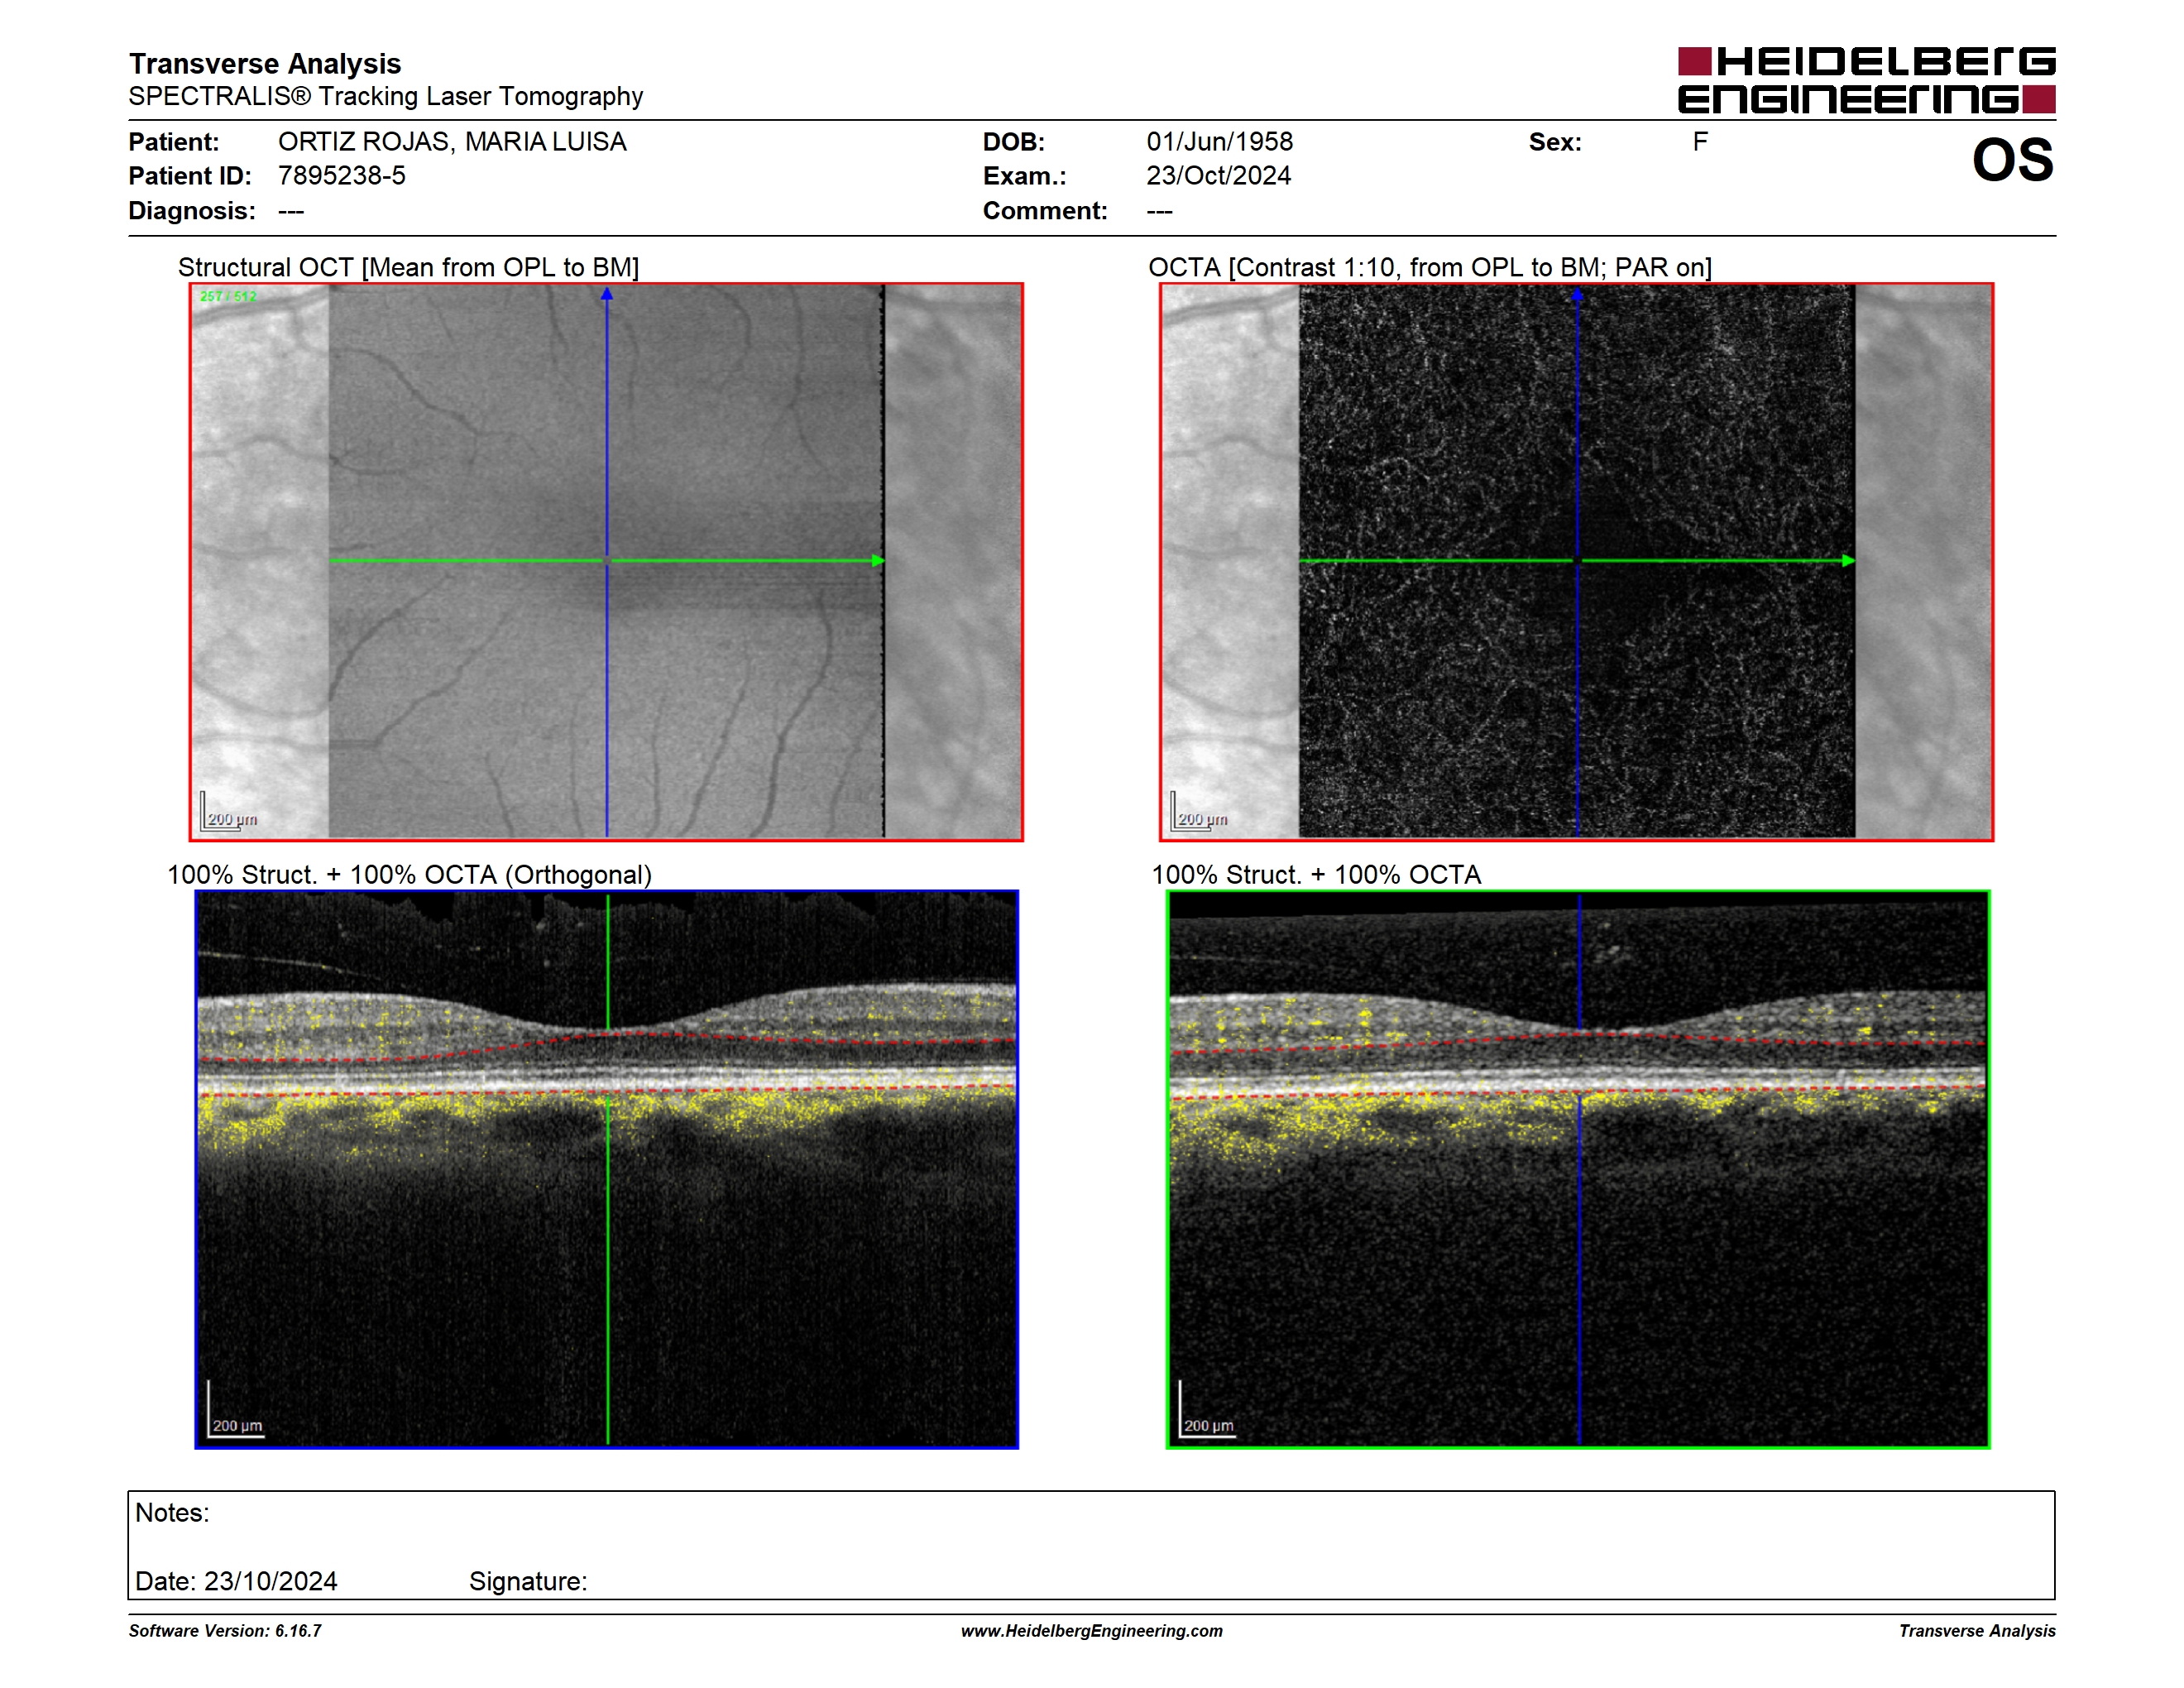Click the blue arrowhead atop Structural OCT image
The image size is (2184, 1688).
point(606,294)
